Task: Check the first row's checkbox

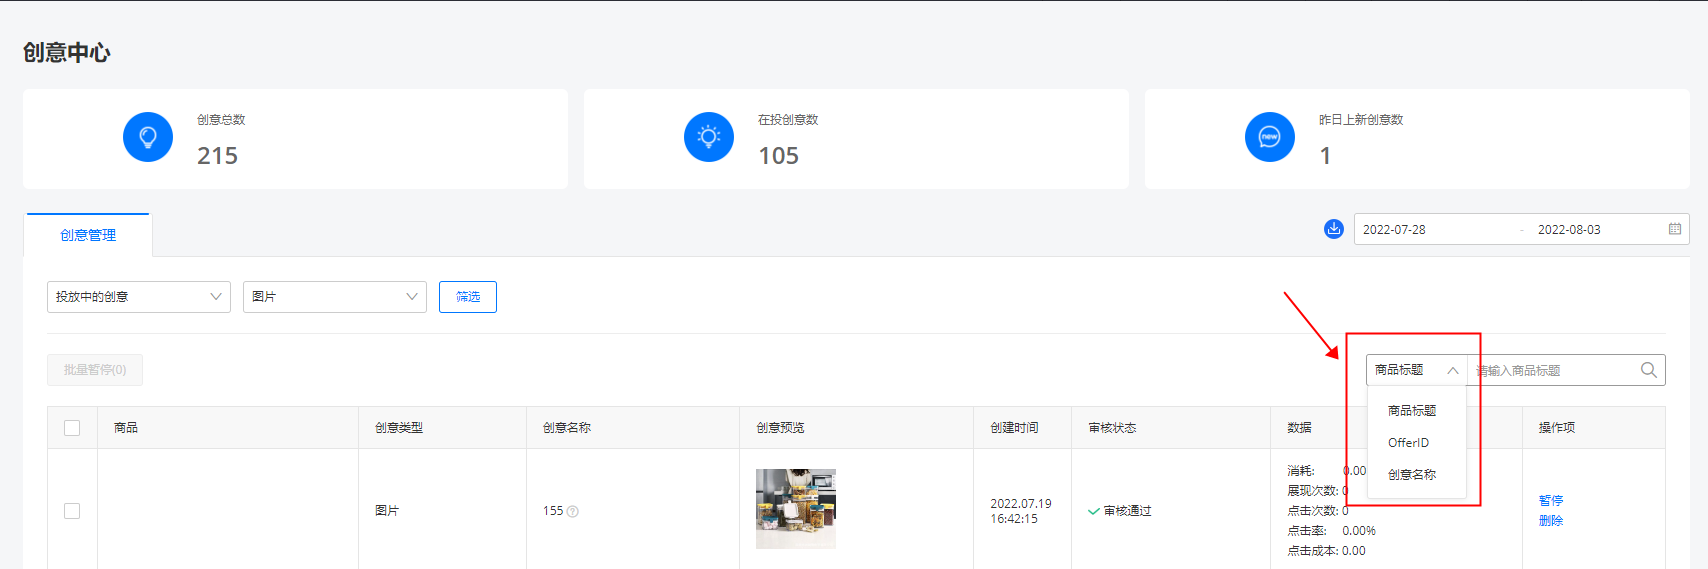Action: (x=72, y=511)
